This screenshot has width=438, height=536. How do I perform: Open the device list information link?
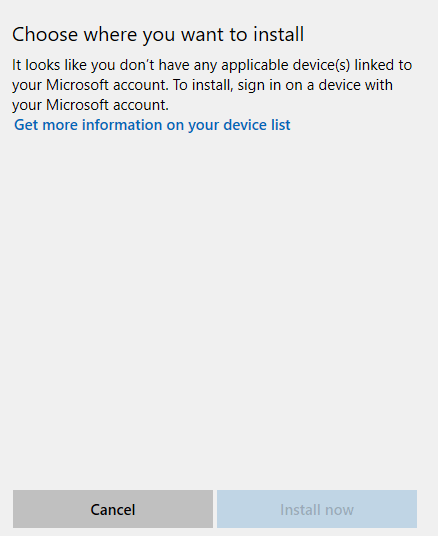pos(152,125)
